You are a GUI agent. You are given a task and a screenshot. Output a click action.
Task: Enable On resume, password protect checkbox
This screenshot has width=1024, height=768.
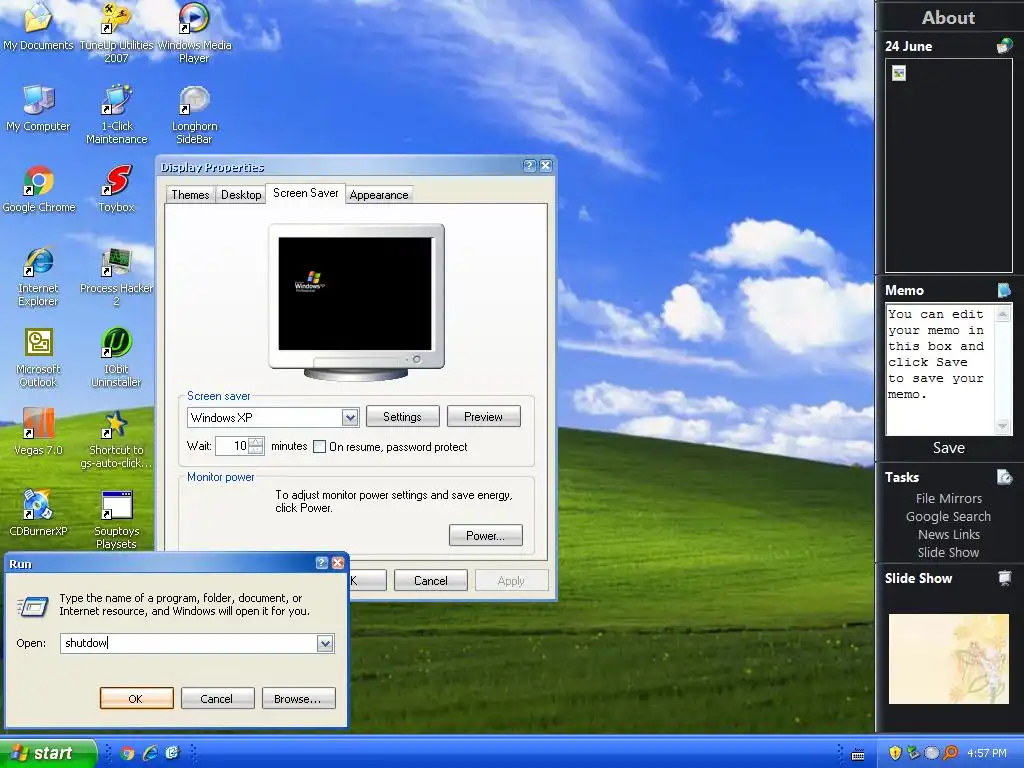(x=319, y=447)
